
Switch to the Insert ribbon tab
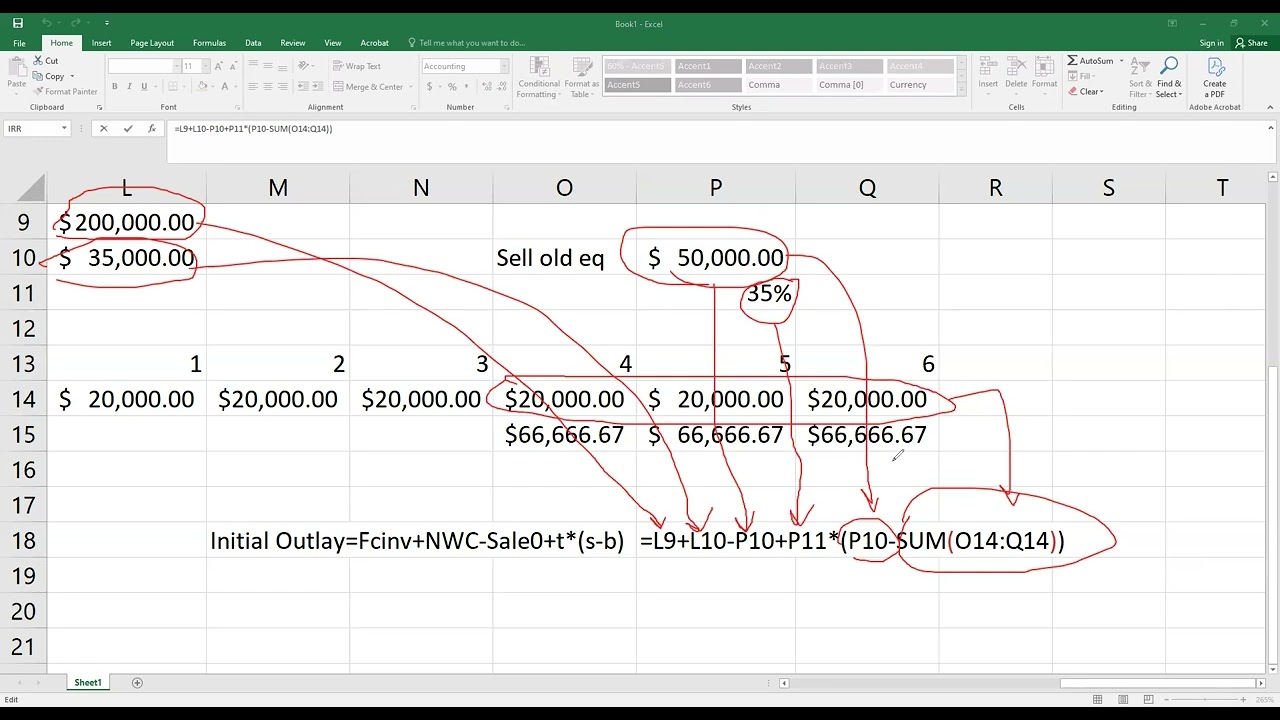(101, 43)
